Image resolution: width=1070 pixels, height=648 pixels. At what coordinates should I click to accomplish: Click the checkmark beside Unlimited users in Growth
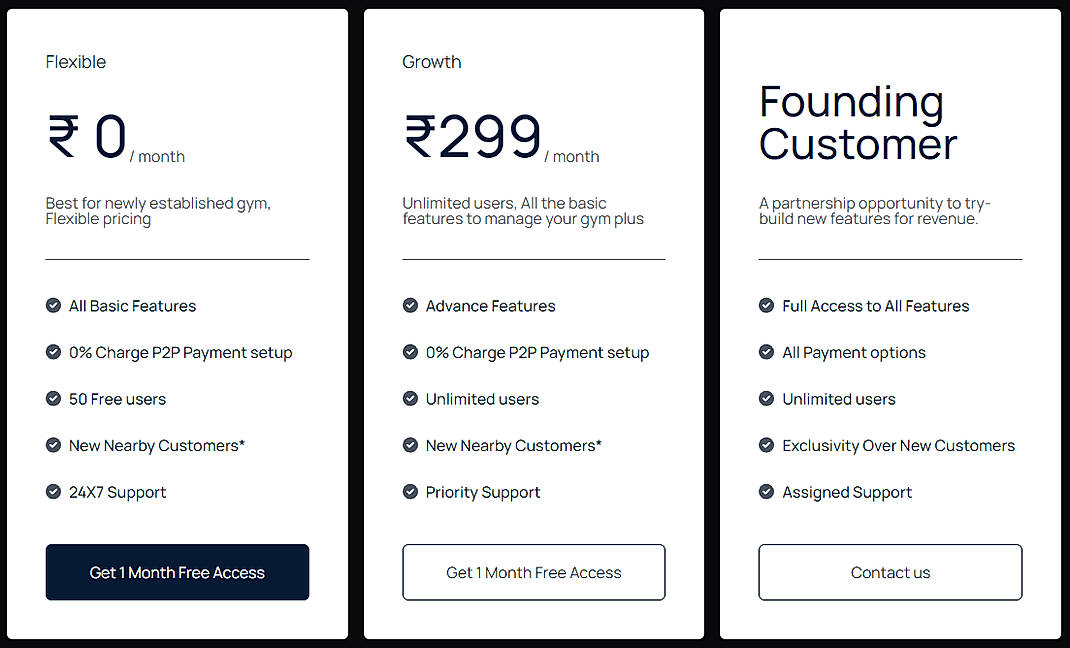tap(410, 399)
